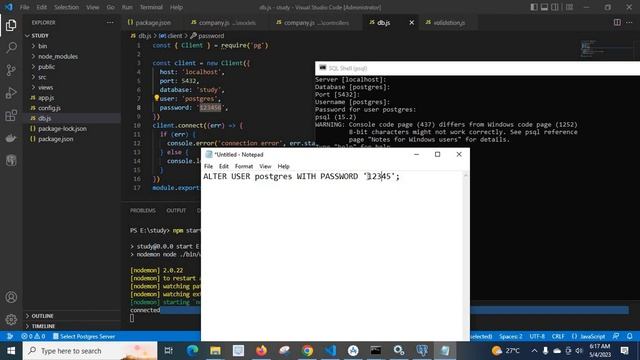Open the Explorer view in activity bar
This screenshot has width=640, height=360.
coord(11,25)
